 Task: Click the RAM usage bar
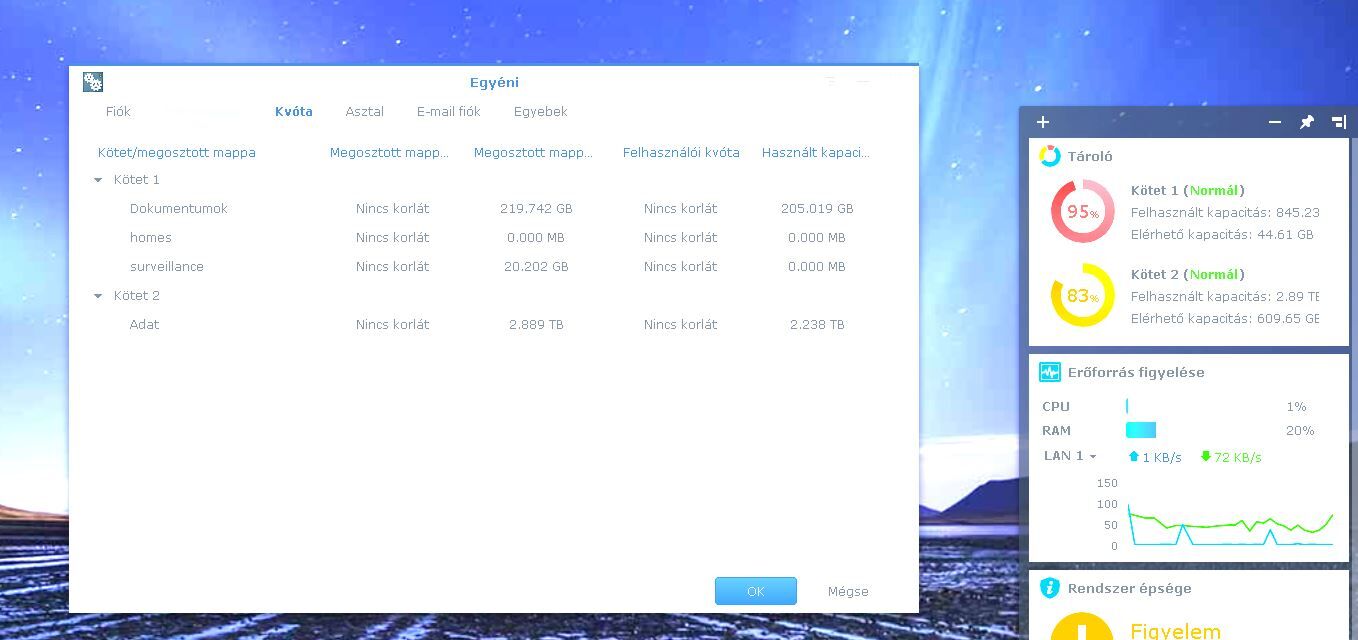click(1141, 430)
